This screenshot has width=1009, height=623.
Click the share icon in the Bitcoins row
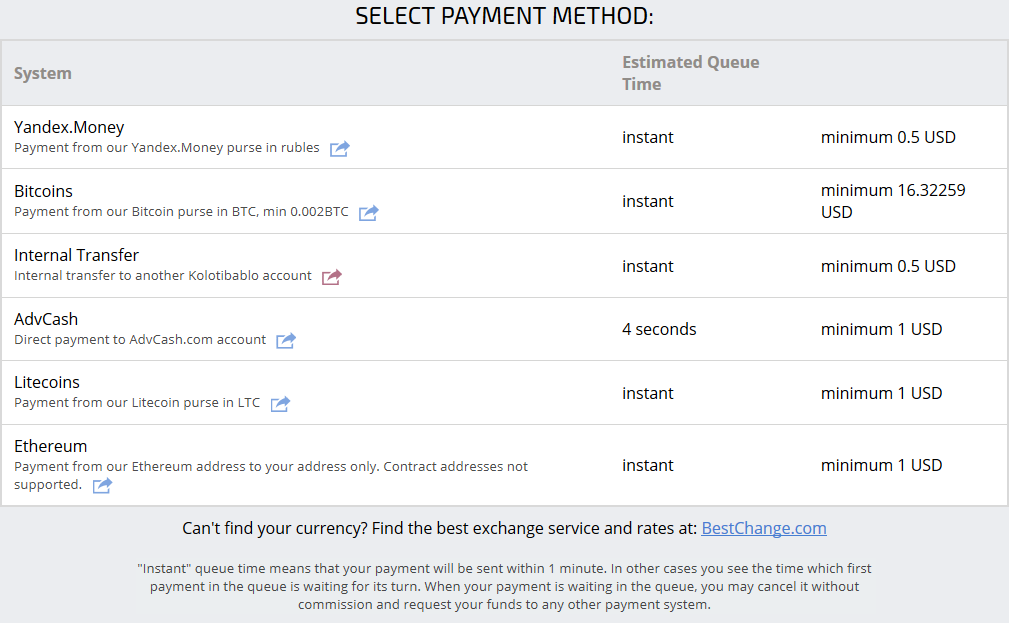(369, 212)
